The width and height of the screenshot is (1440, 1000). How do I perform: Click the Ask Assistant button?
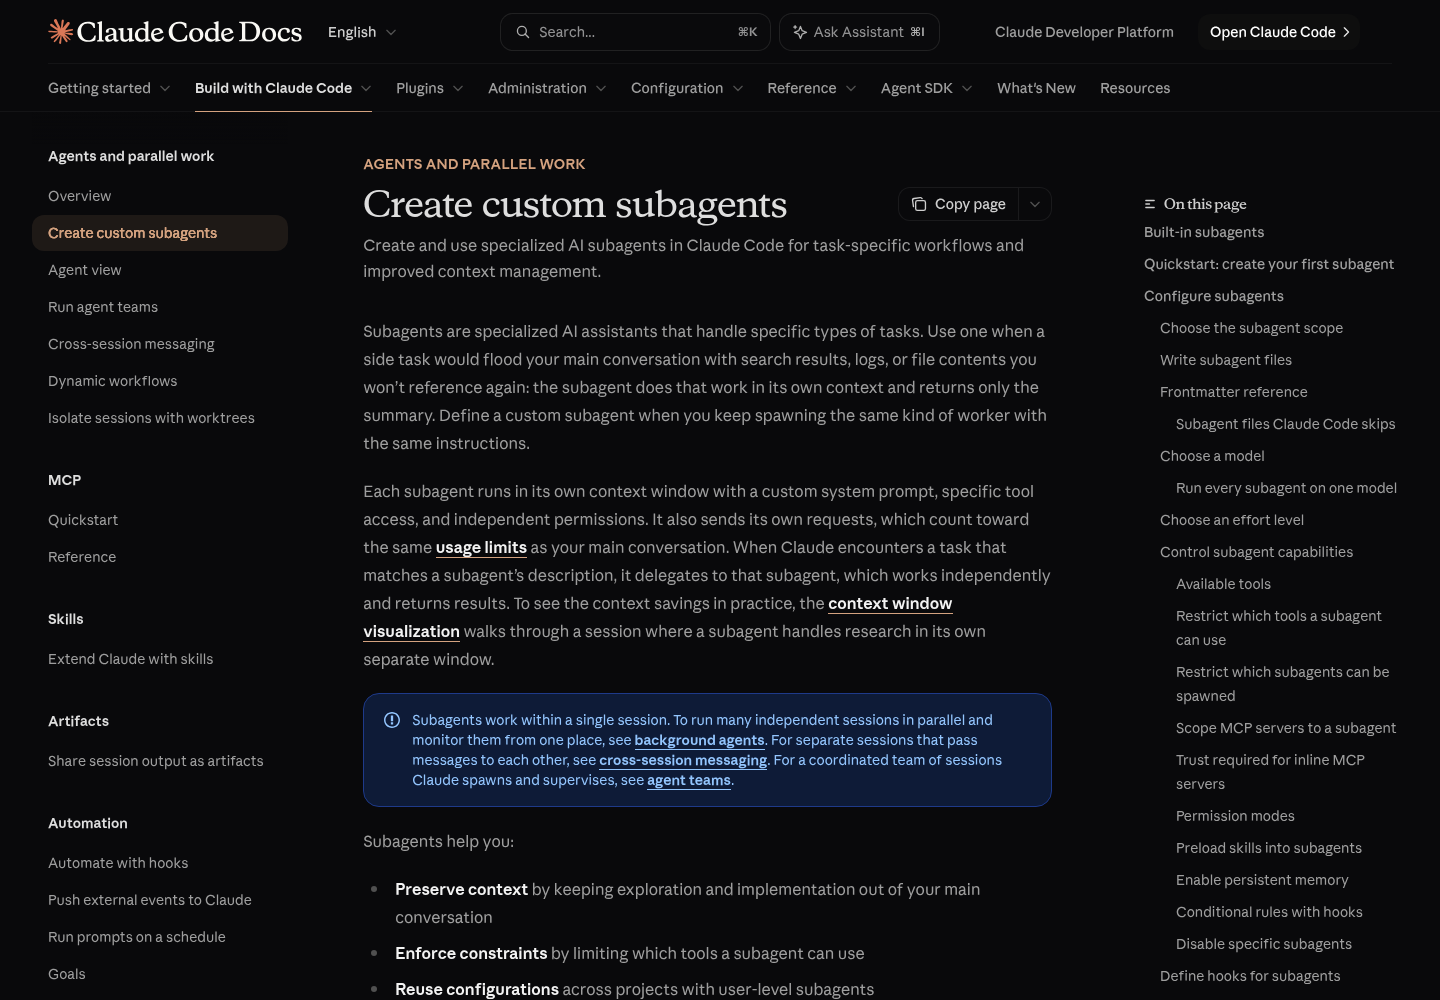(859, 32)
